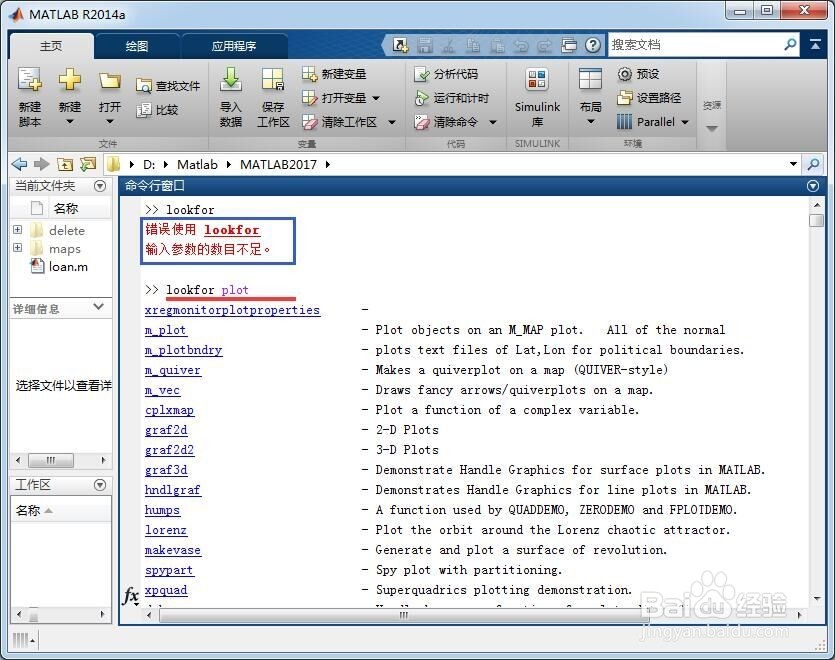
Task: Open the 布局 dropdown arrow
Action: click(590, 122)
